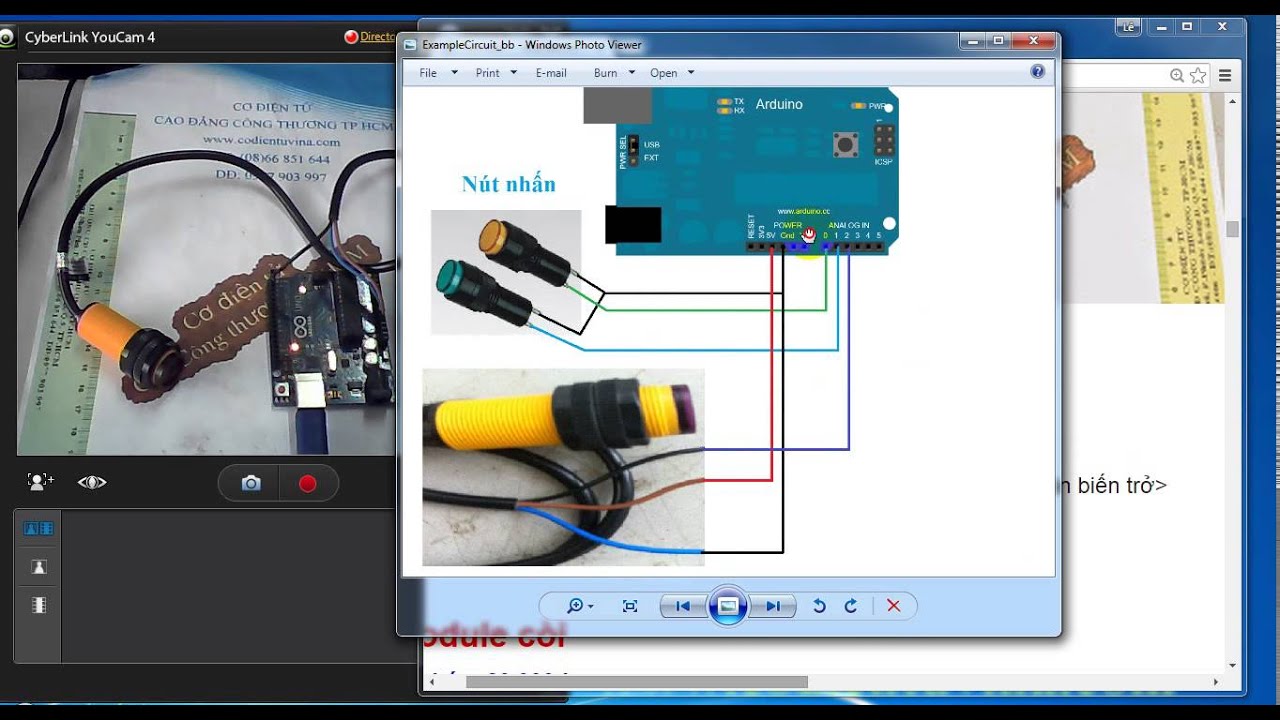Image resolution: width=1280 pixels, height=720 pixels.
Task: Bookmark the page with the star icon
Action: (x=1198, y=75)
